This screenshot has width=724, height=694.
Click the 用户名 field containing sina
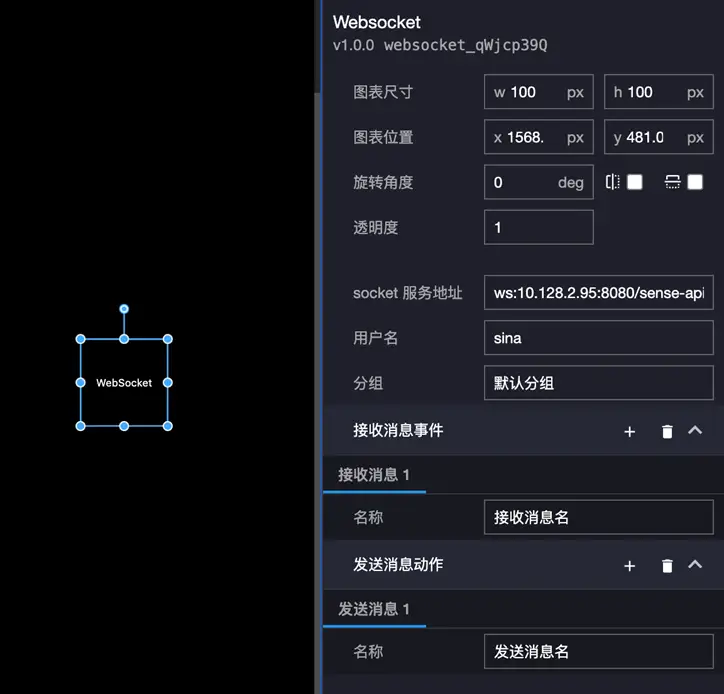598,338
